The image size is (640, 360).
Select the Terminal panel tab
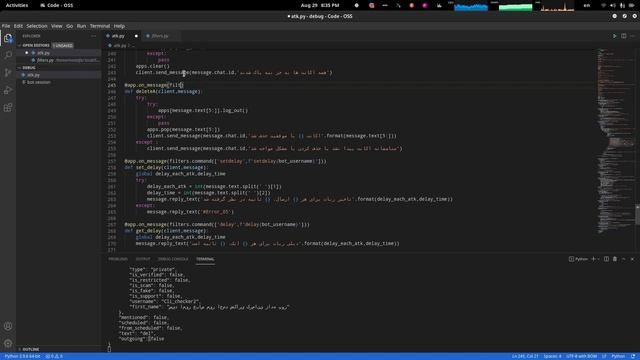click(x=205, y=259)
